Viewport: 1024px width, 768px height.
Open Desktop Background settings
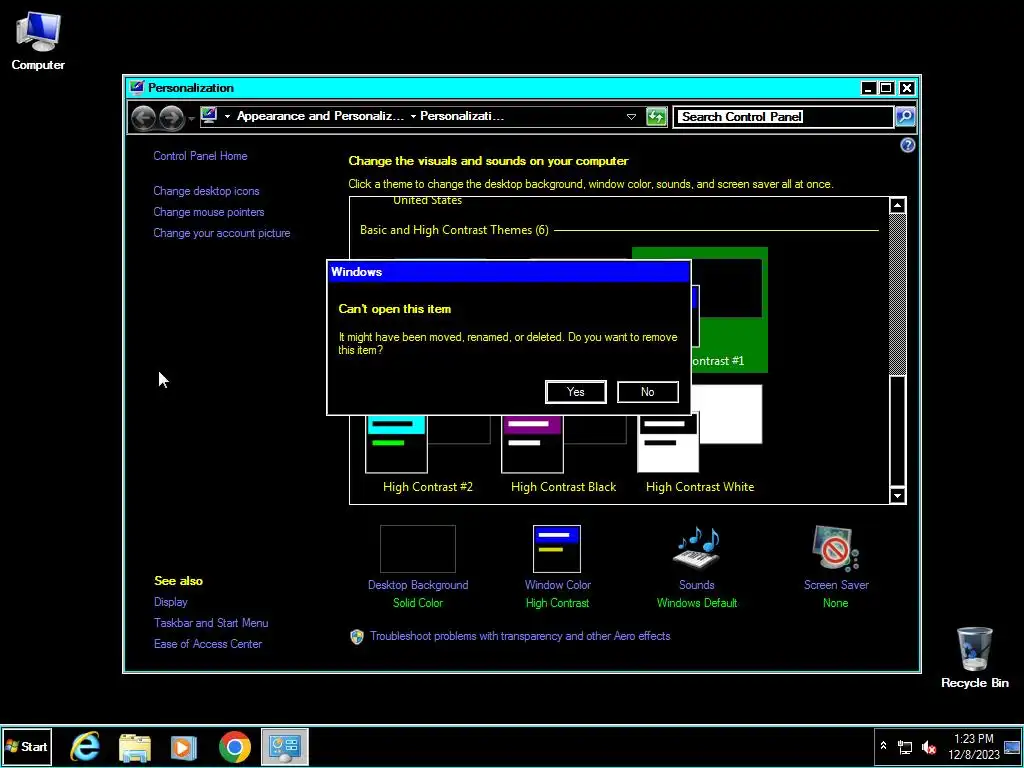pyautogui.click(x=418, y=567)
